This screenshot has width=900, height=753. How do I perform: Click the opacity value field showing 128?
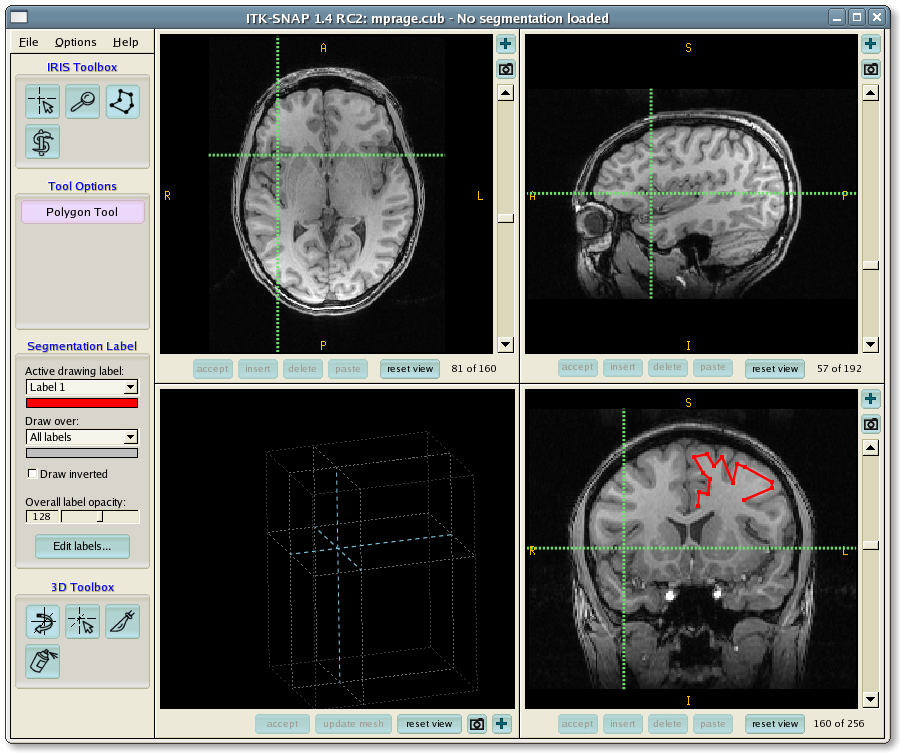42,517
